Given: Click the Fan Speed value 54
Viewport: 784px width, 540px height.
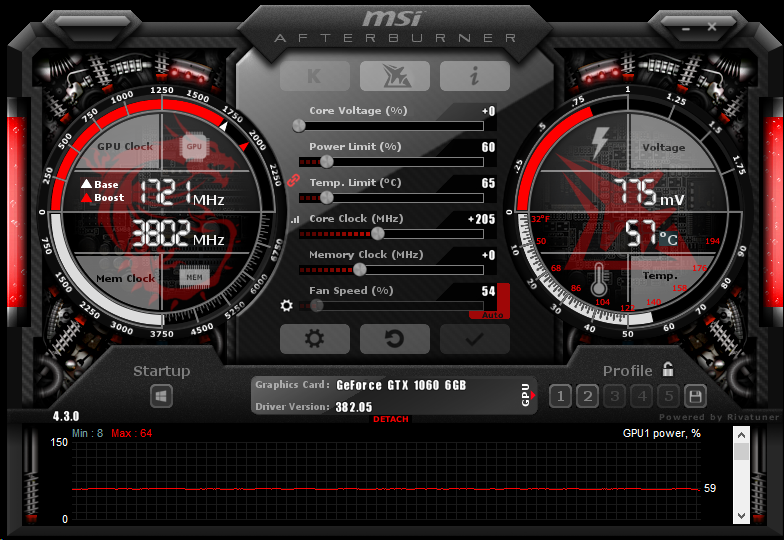Looking at the screenshot, I should (488, 291).
